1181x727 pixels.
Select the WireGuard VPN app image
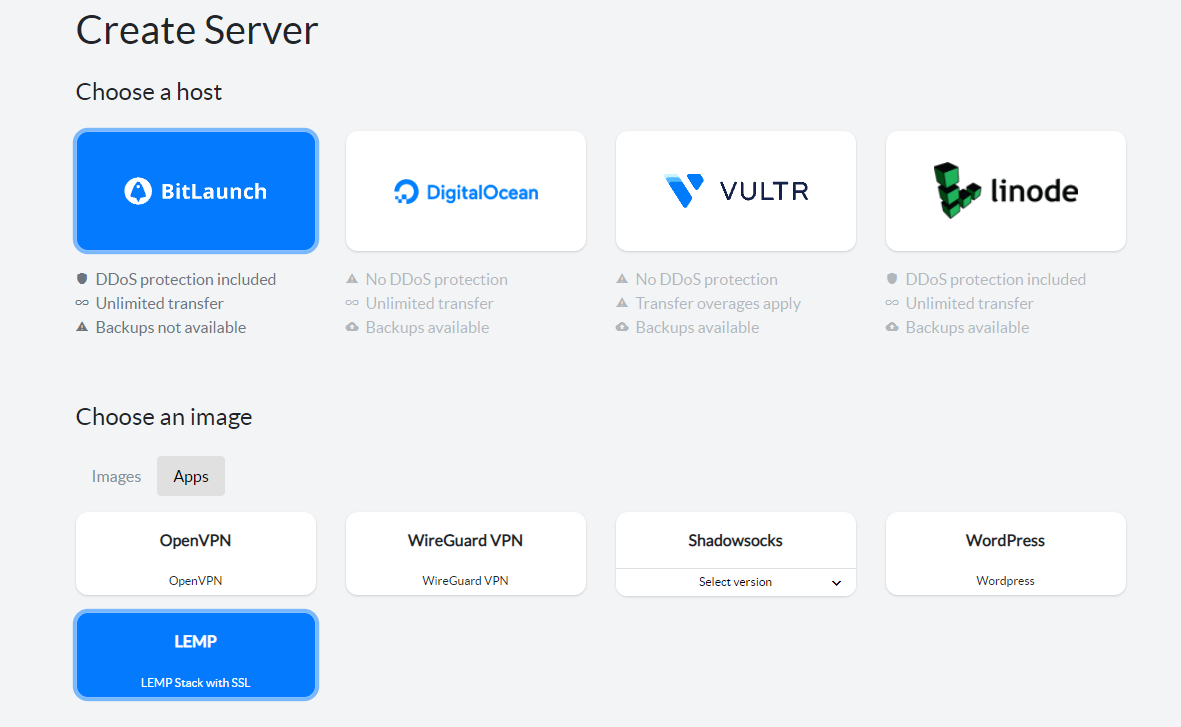(465, 554)
